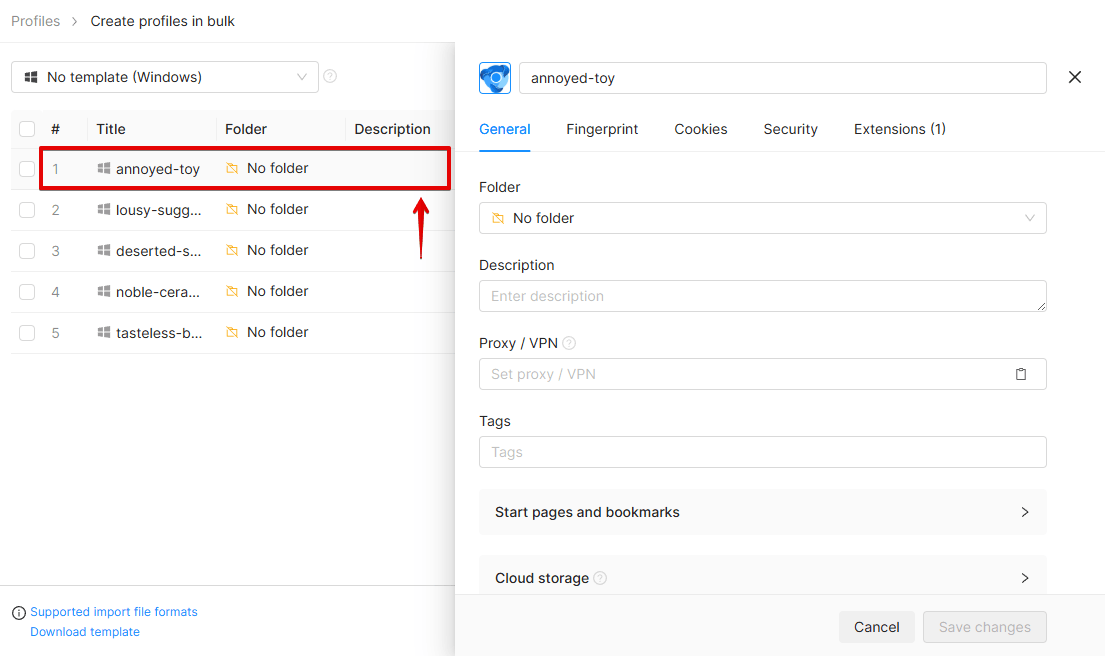Viewport: 1105px width, 656px height.
Task: Click Create profiles in bulk breadcrumb
Action: (162, 21)
